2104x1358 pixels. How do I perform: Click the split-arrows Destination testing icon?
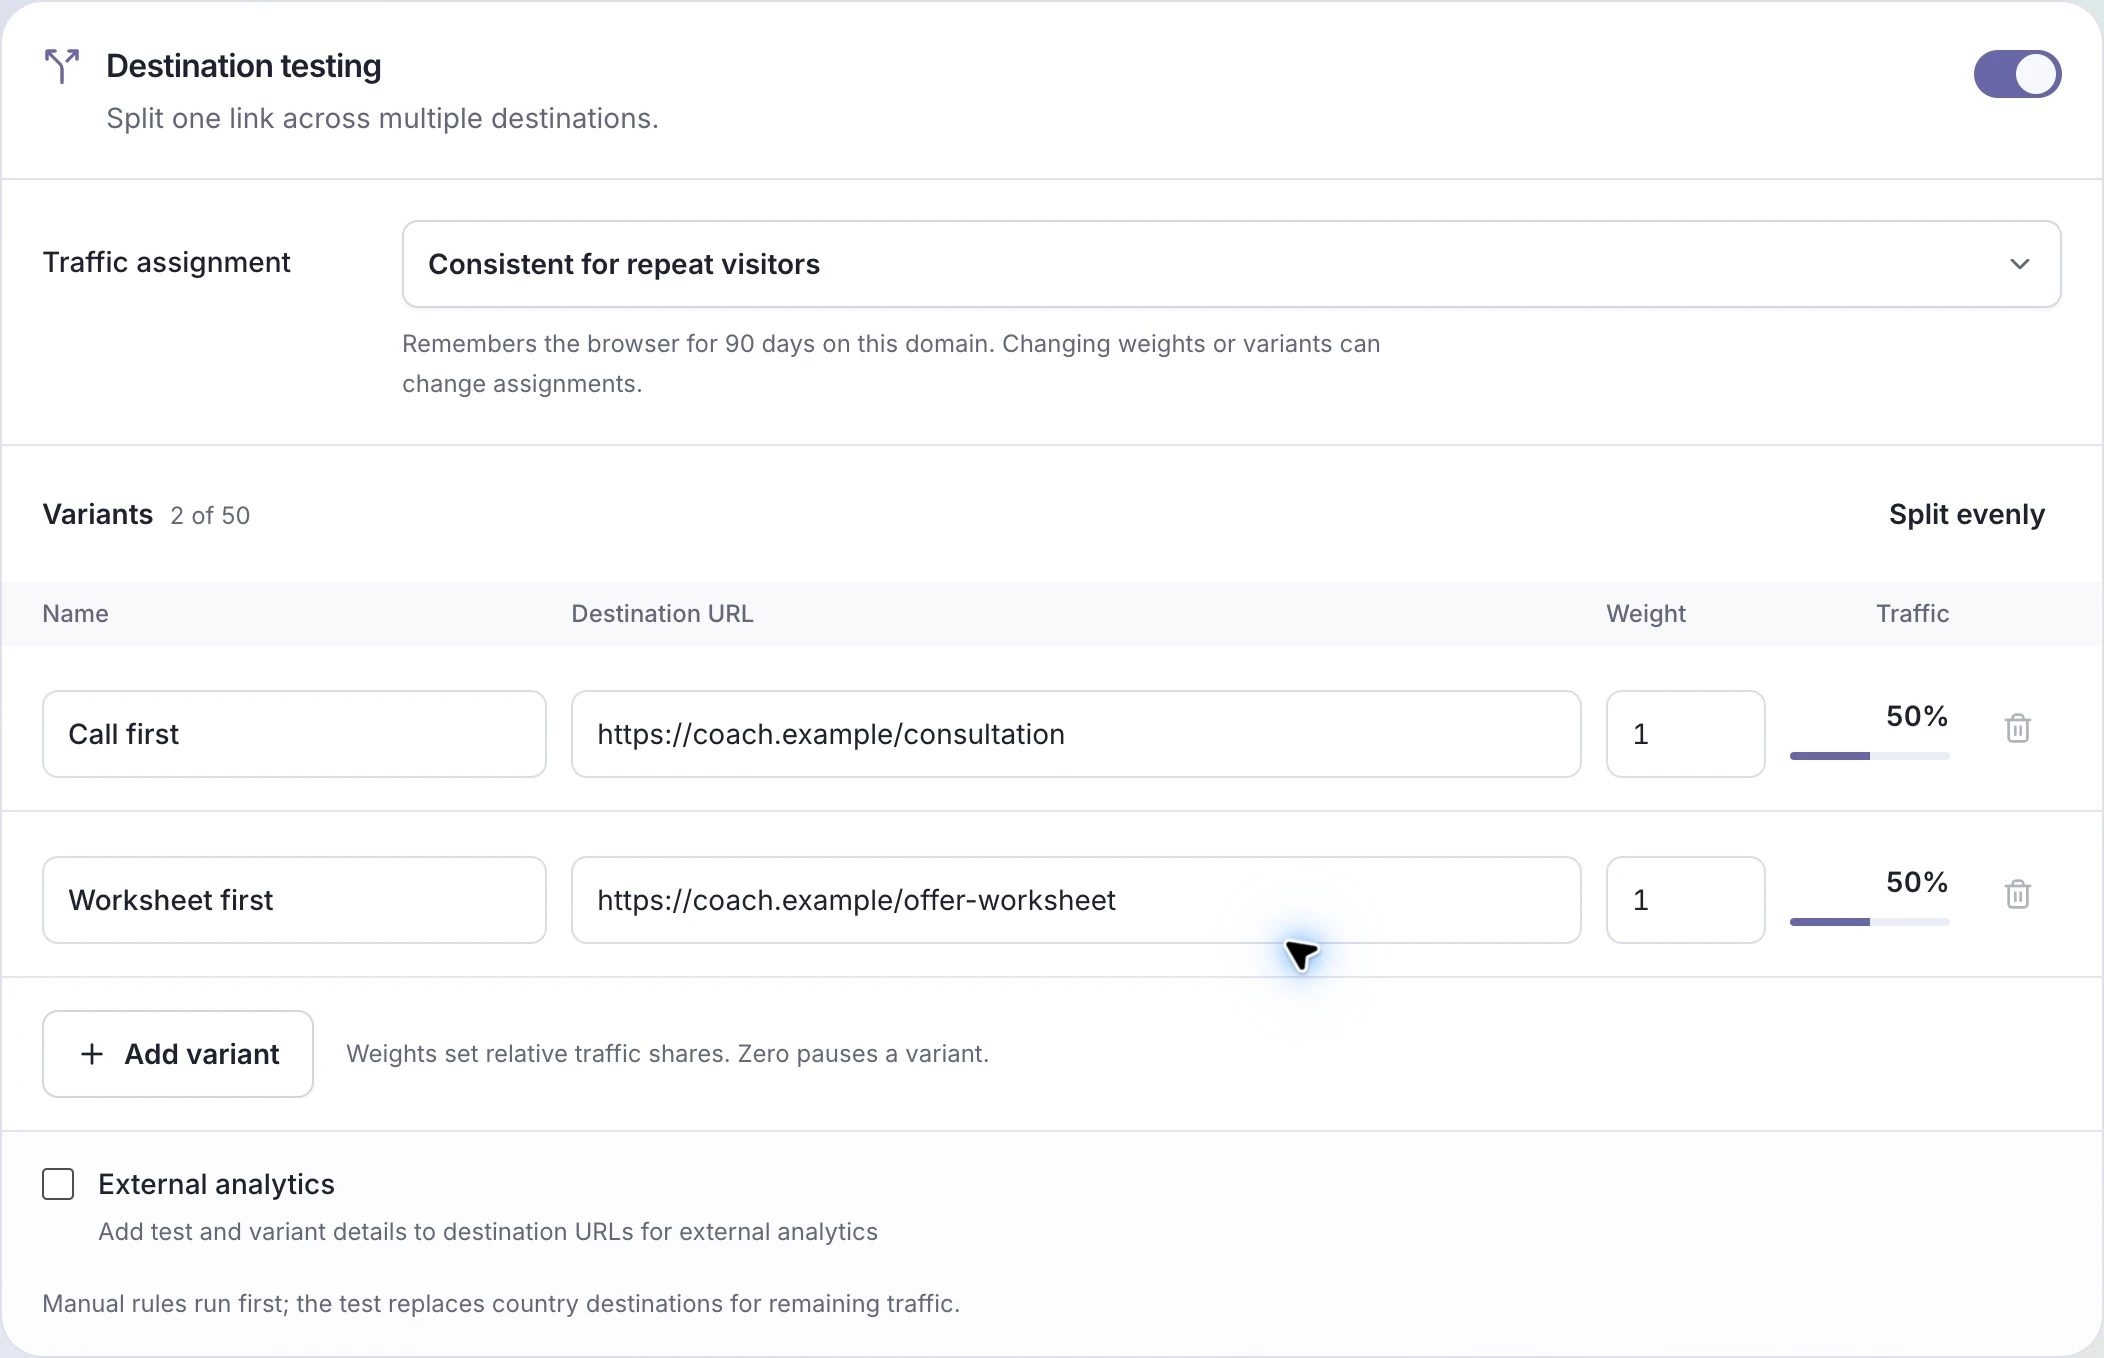[61, 66]
